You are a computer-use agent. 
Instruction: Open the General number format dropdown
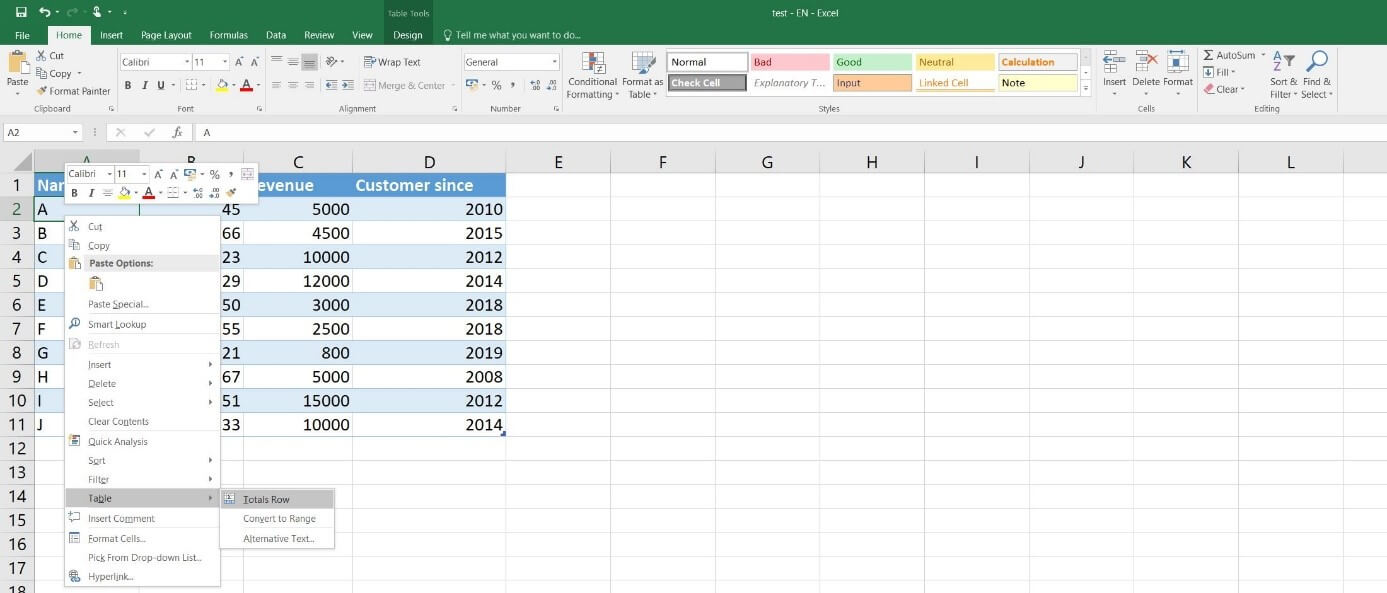[554, 61]
